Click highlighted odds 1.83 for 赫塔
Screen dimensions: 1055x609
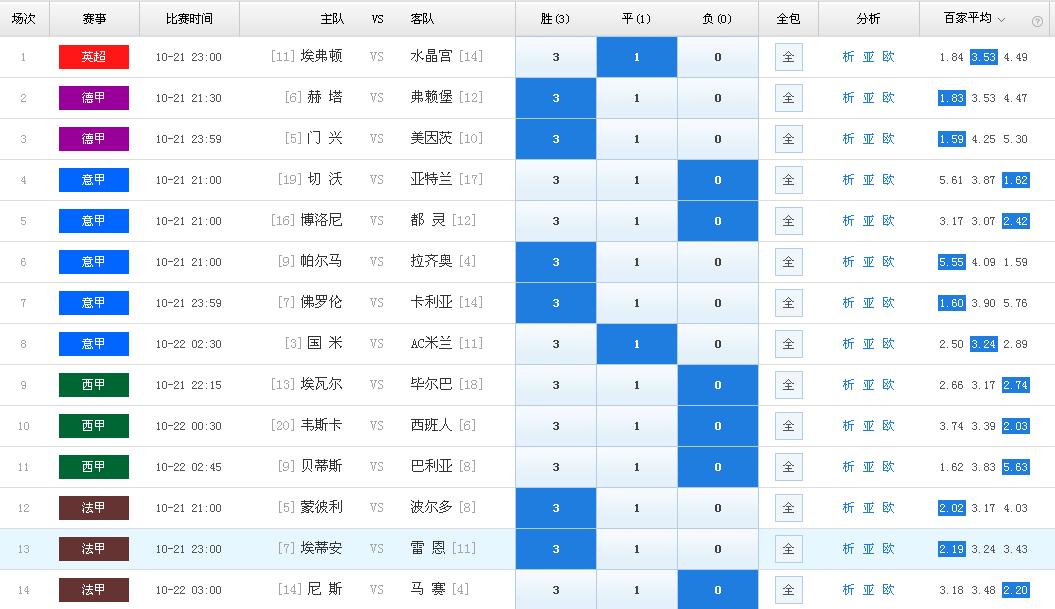pyautogui.click(x=951, y=98)
